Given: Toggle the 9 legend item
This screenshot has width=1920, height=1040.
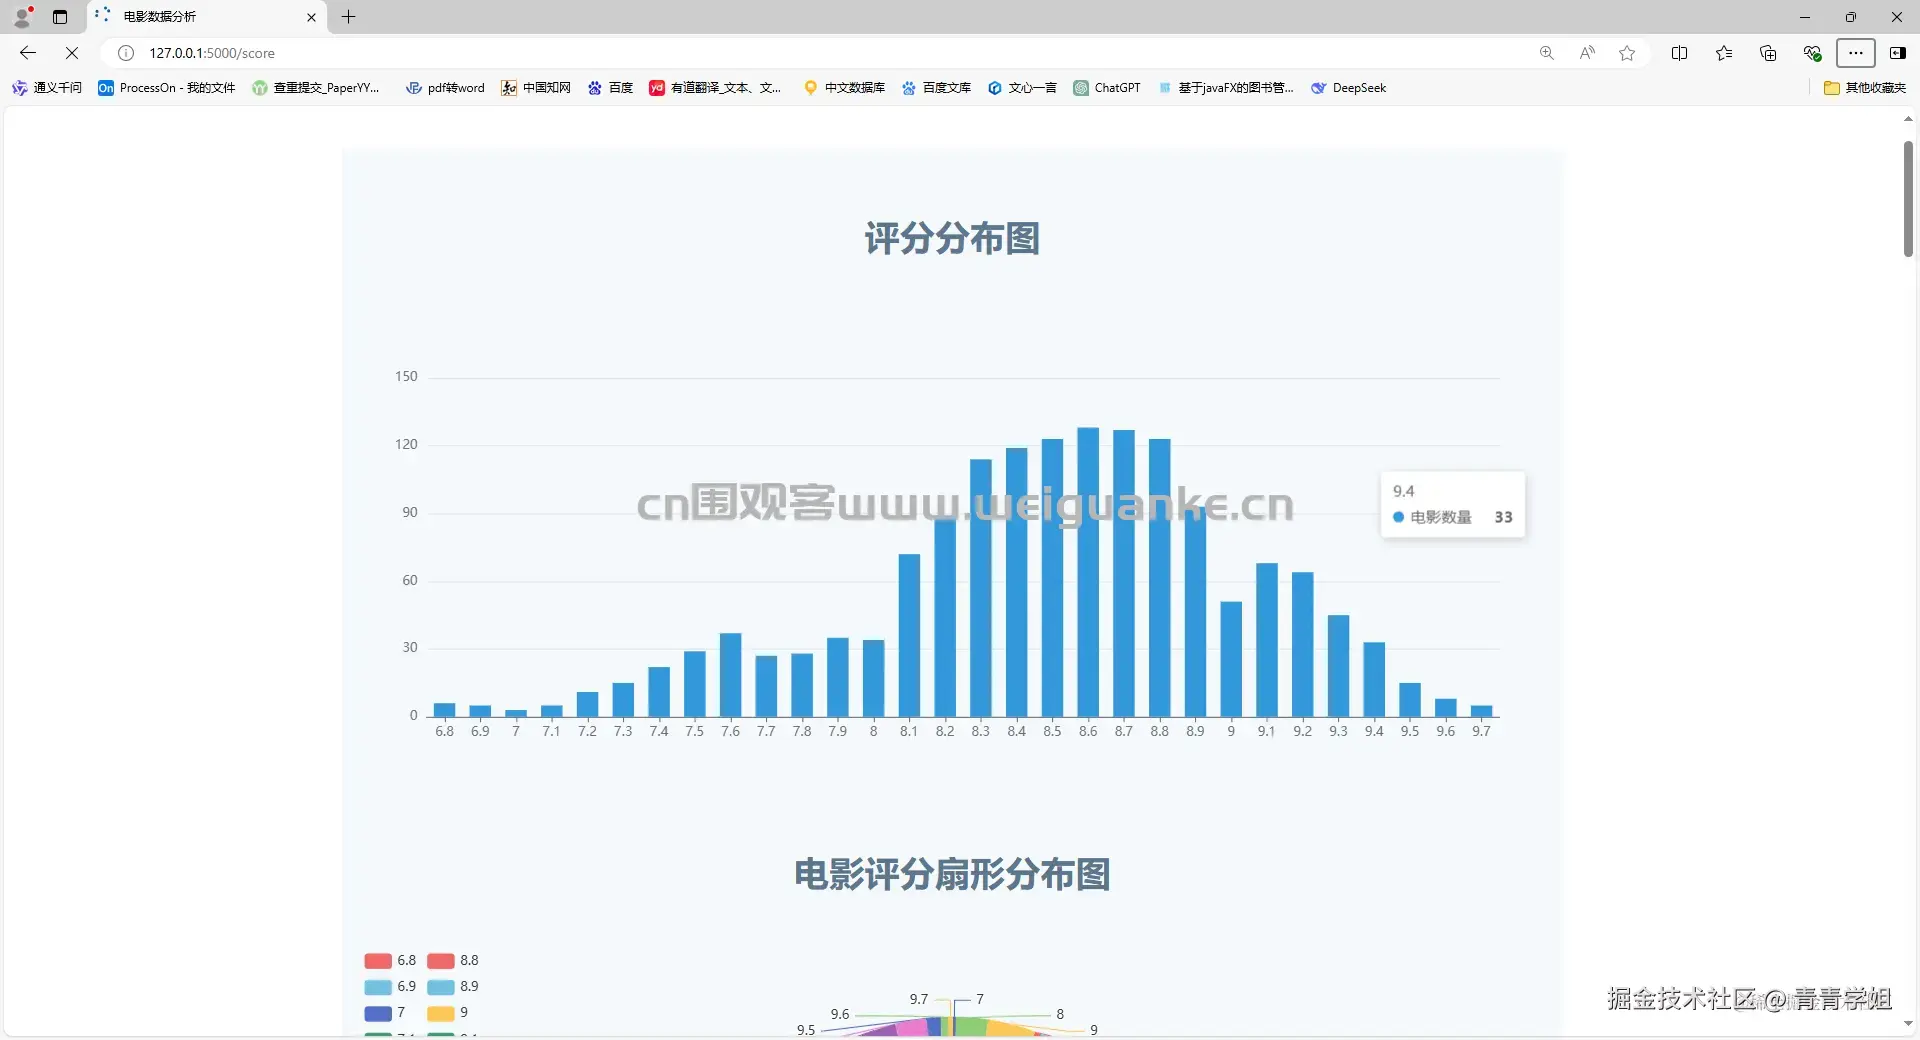Looking at the screenshot, I should tap(448, 1013).
